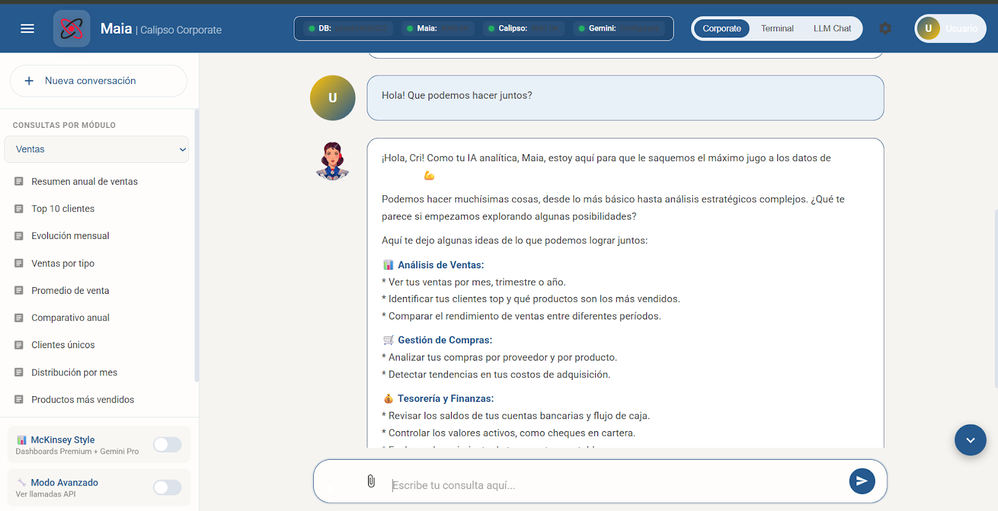This screenshot has height=511, width=998.
Task: Start a Nueva conversación
Action: pyautogui.click(x=99, y=81)
